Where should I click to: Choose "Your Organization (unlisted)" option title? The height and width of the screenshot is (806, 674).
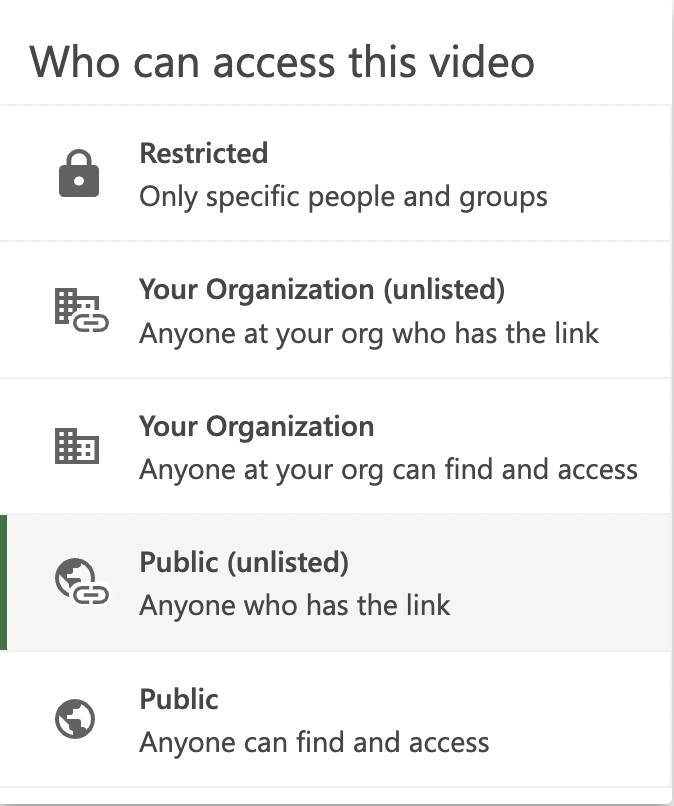tap(322, 289)
